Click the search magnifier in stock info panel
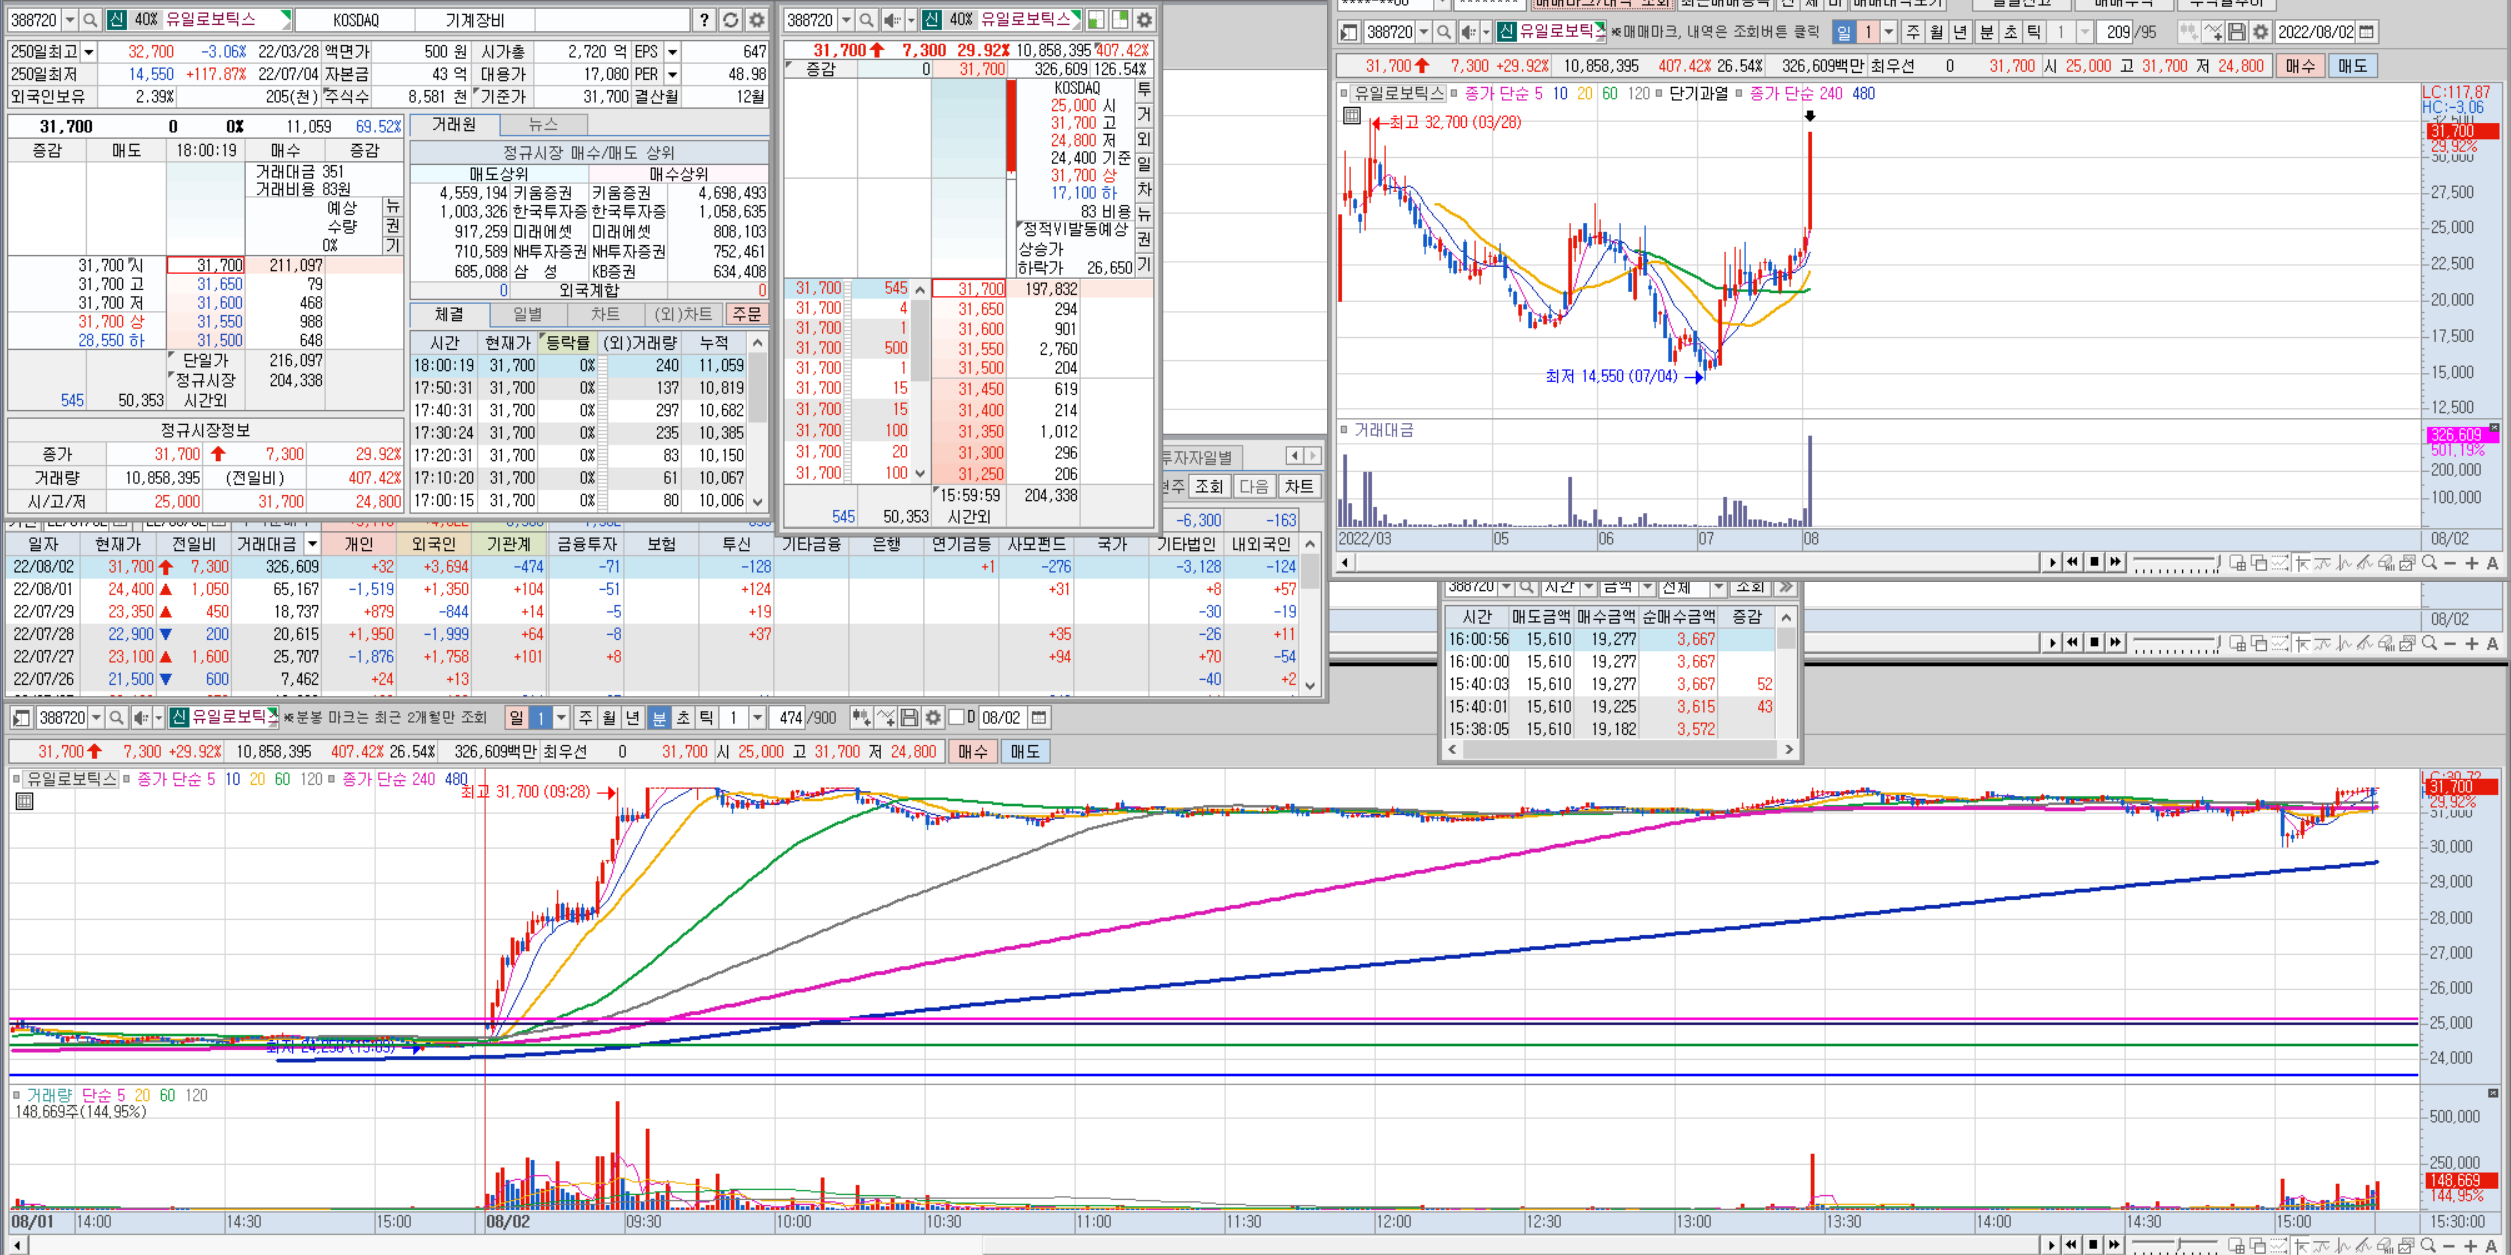 90,20
